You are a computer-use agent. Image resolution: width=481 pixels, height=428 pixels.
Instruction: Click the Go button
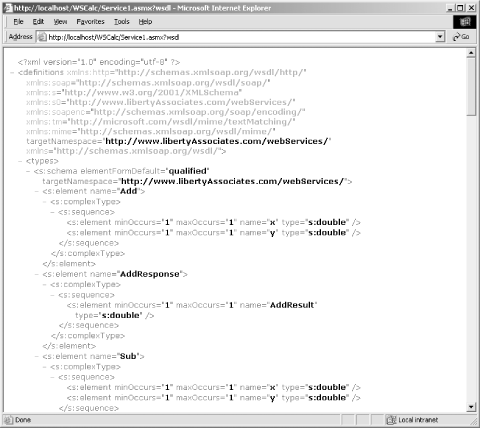pyautogui.click(x=461, y=37)
